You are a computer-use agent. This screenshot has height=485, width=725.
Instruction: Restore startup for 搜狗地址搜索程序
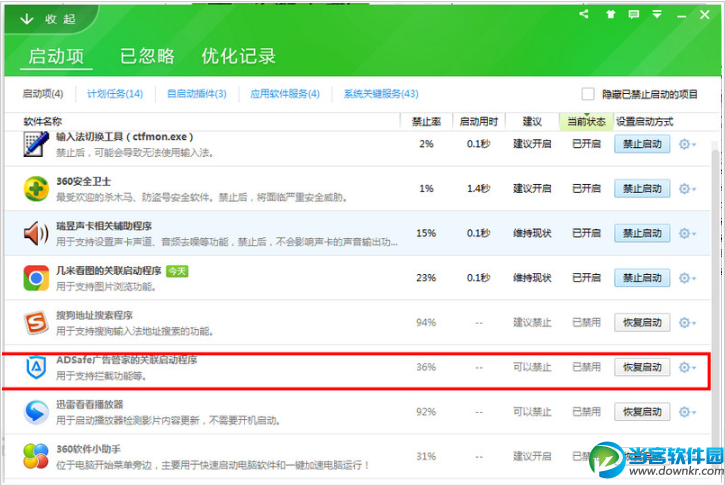tap(642, 322)
